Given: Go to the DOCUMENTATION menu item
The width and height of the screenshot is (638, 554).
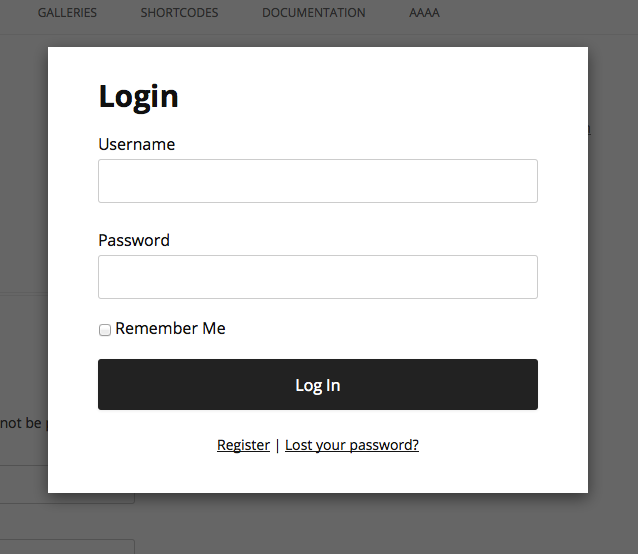Looking at the screenshot, I should coord(314,13).
